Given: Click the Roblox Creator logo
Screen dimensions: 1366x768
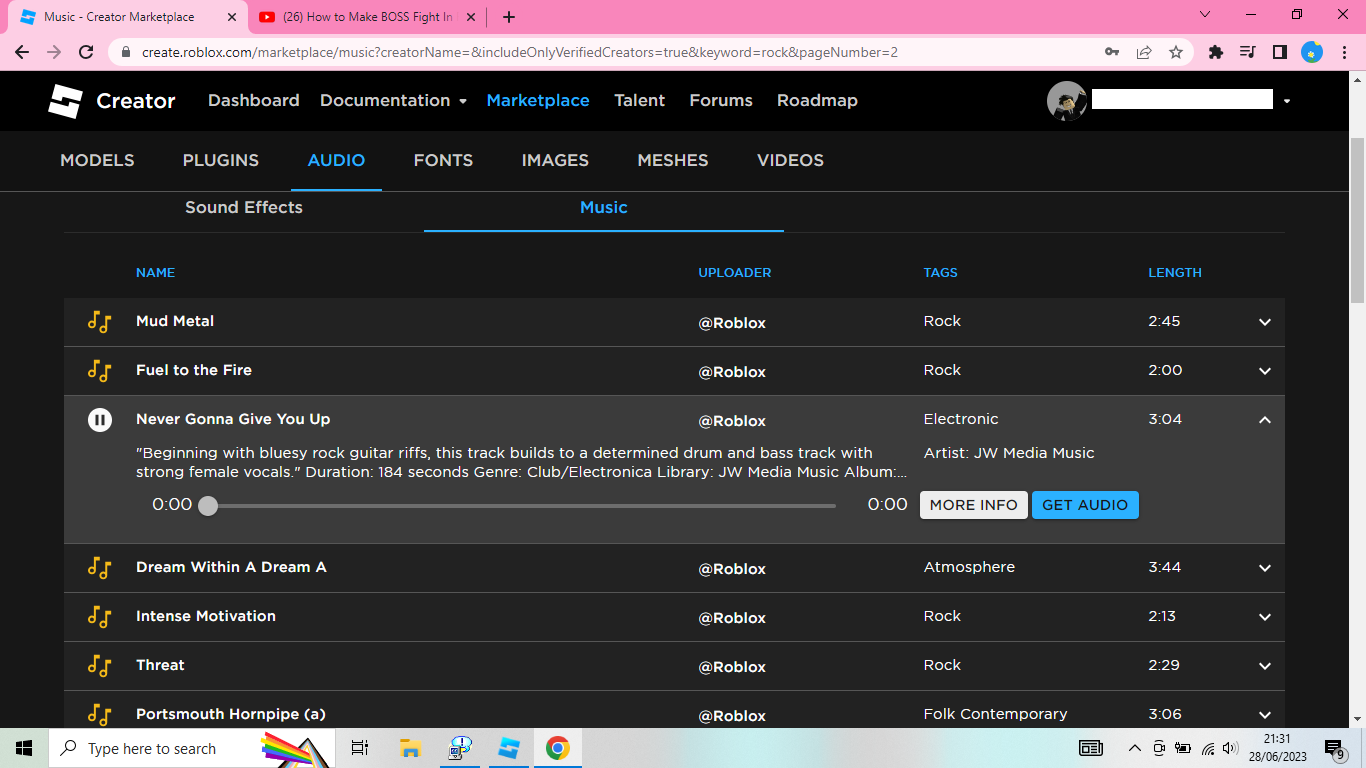Looking at the screenshot, I should 111,101.
